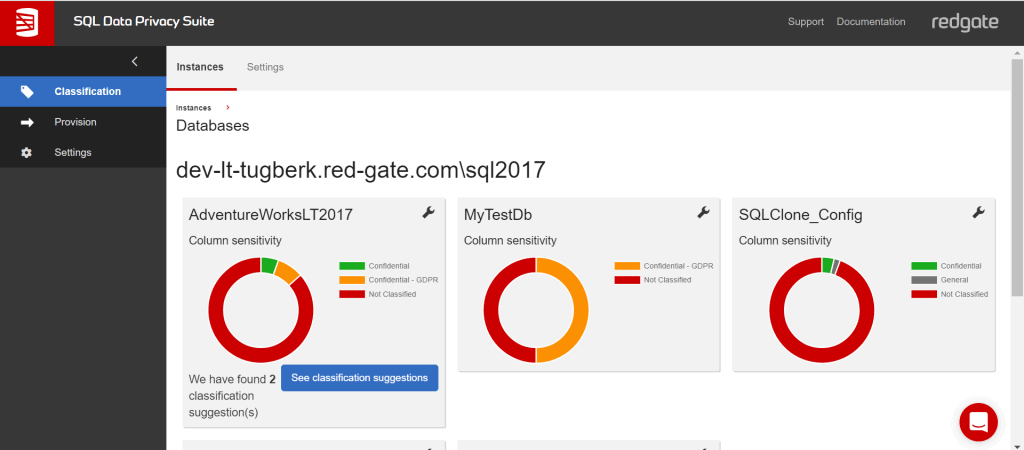Viewport: 1024px width, 450px height.
Task: Click the AdventureWorksLT2017 donut chart
Action: [261, 310]
